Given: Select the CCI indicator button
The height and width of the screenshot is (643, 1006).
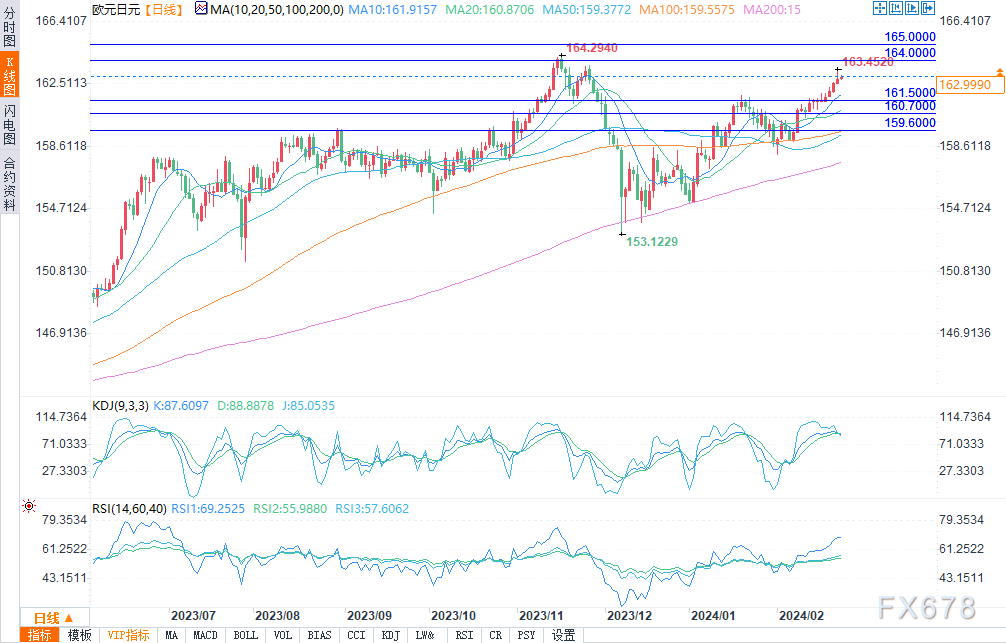Looking at the screenshot, I should pyautogui.click(x=357, y=635).
